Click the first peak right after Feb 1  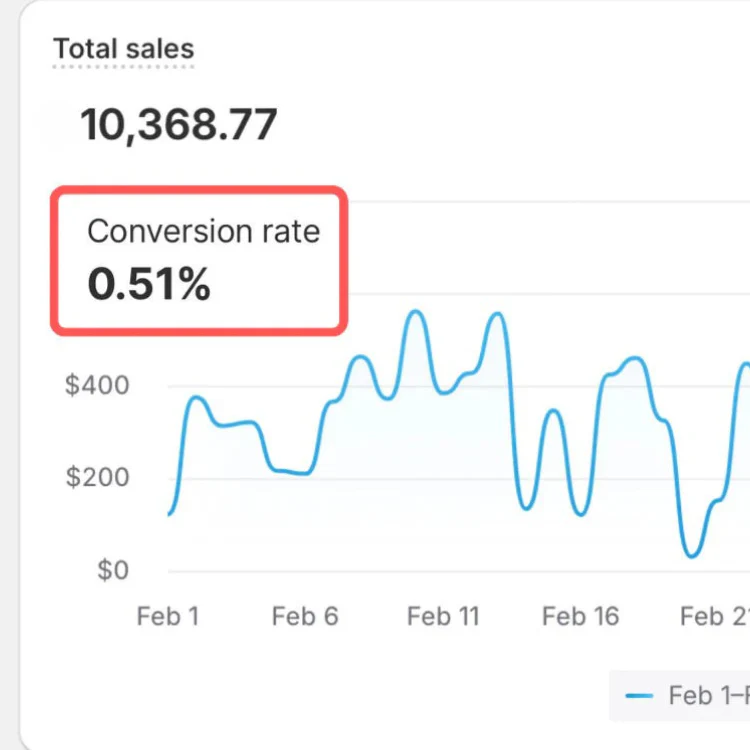195,398
